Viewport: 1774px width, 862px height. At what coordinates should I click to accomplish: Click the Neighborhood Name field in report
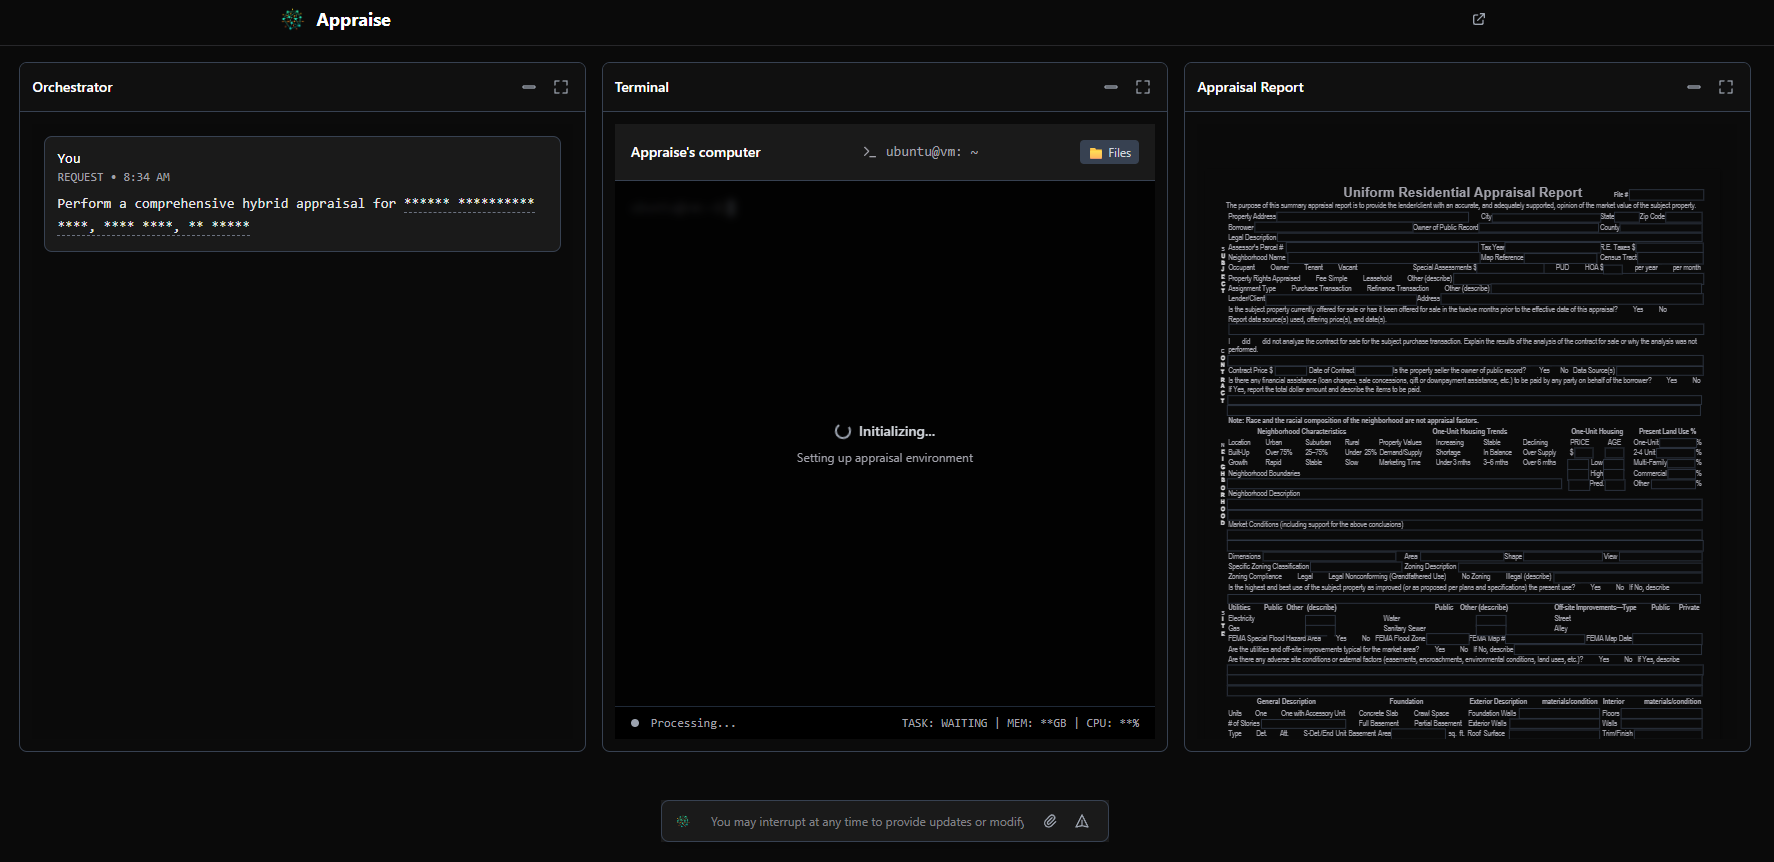click(x=1382, y=257)
